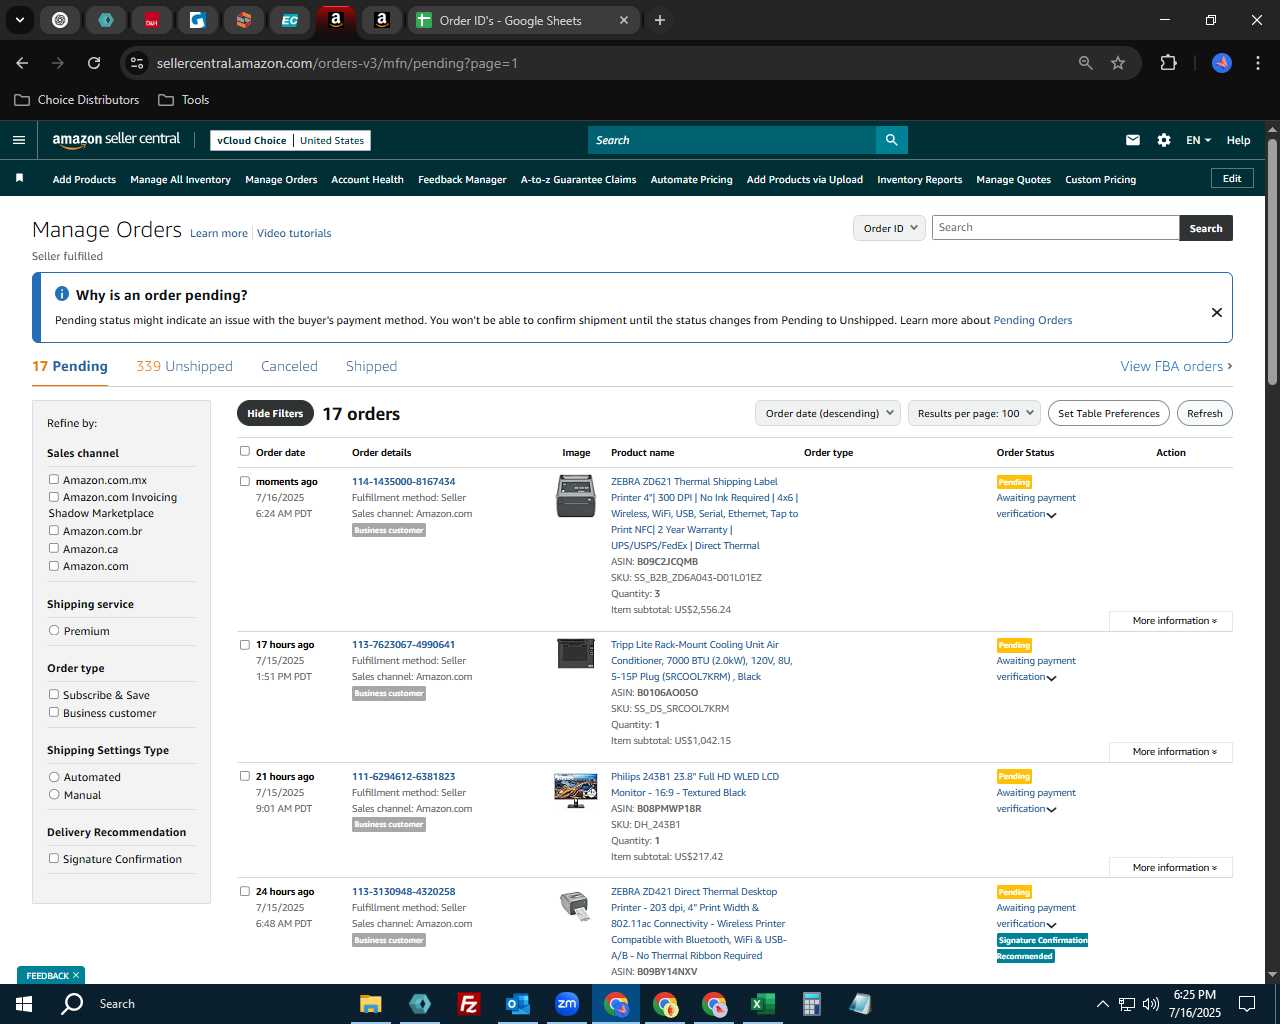
Task: Click the site information icon in address bar
Action: (137, 63)
